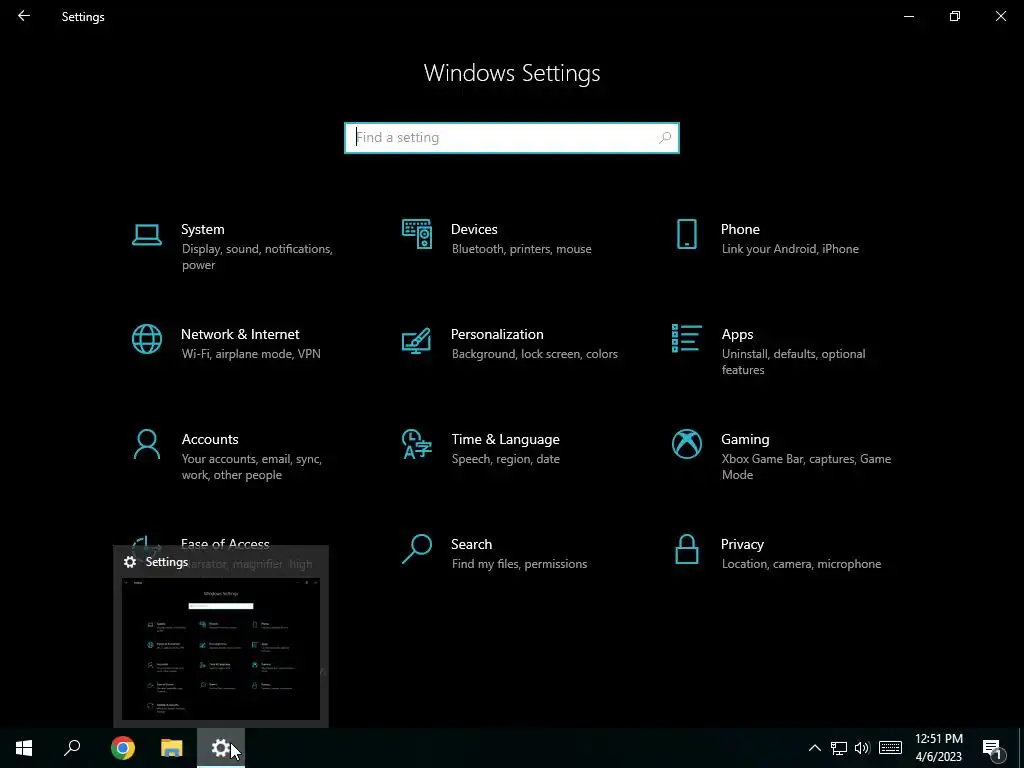Click the magnifier in Find a setting box

(665, 138)
